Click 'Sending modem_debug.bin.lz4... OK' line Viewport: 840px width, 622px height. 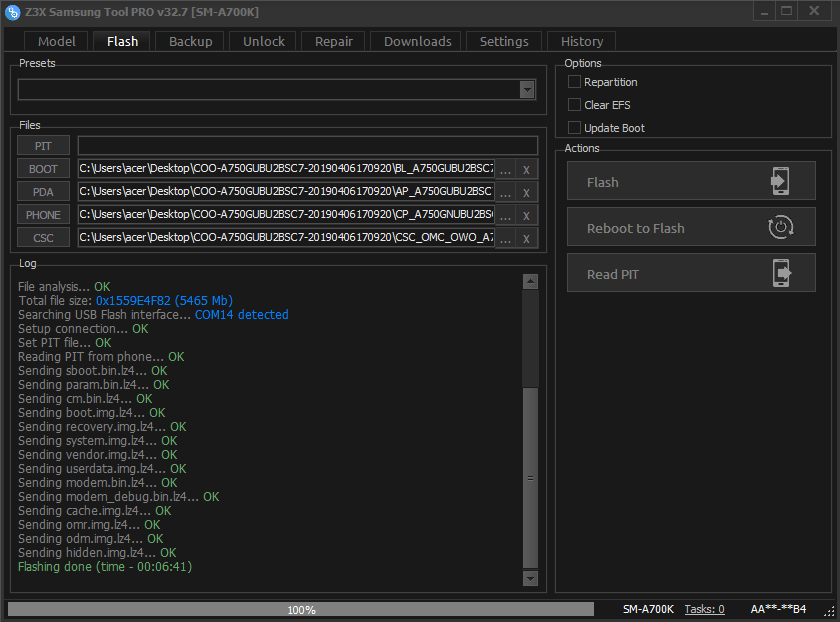click(x=118, y=497)
